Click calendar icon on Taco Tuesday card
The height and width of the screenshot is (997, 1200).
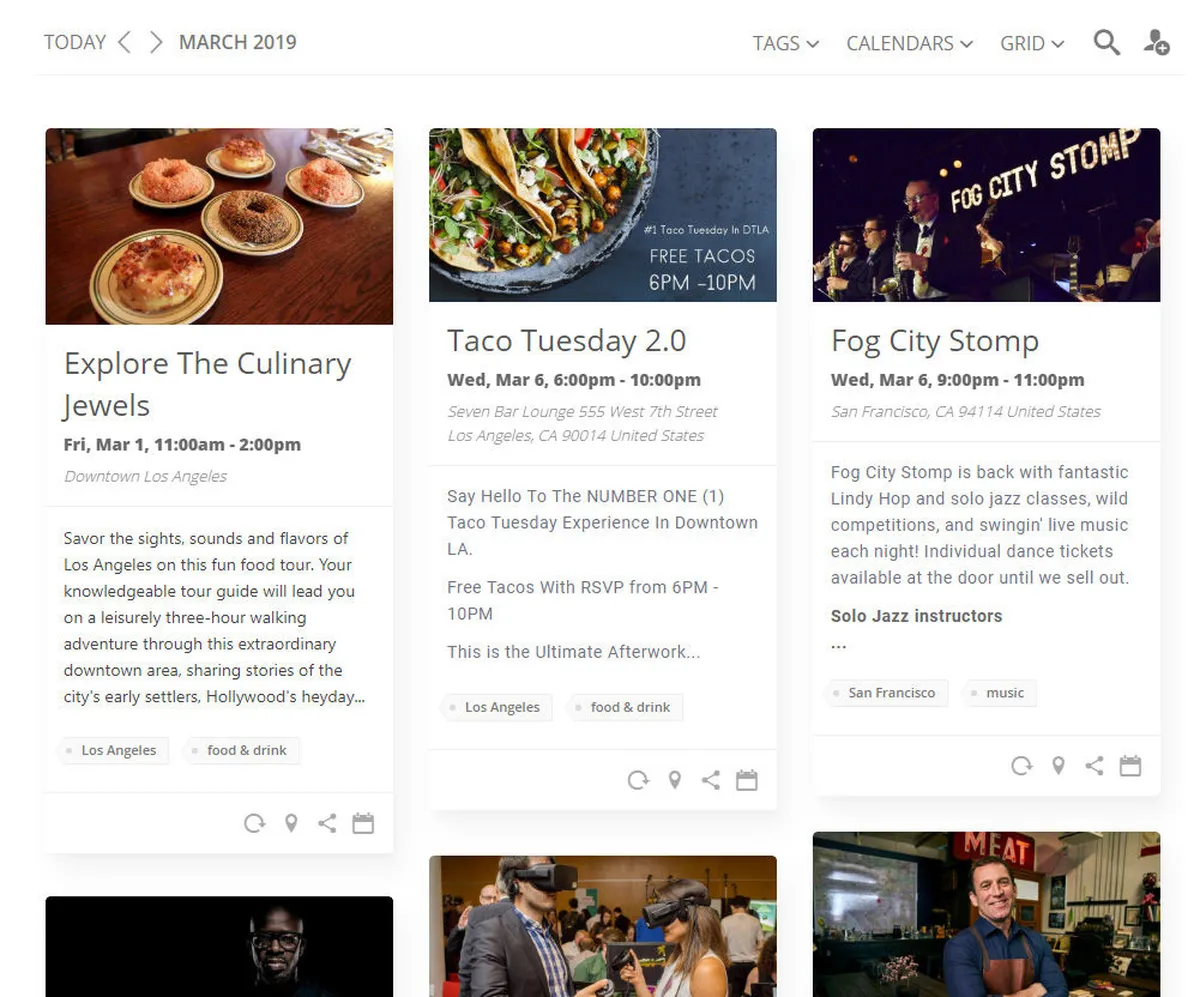[x=747, y=780]
